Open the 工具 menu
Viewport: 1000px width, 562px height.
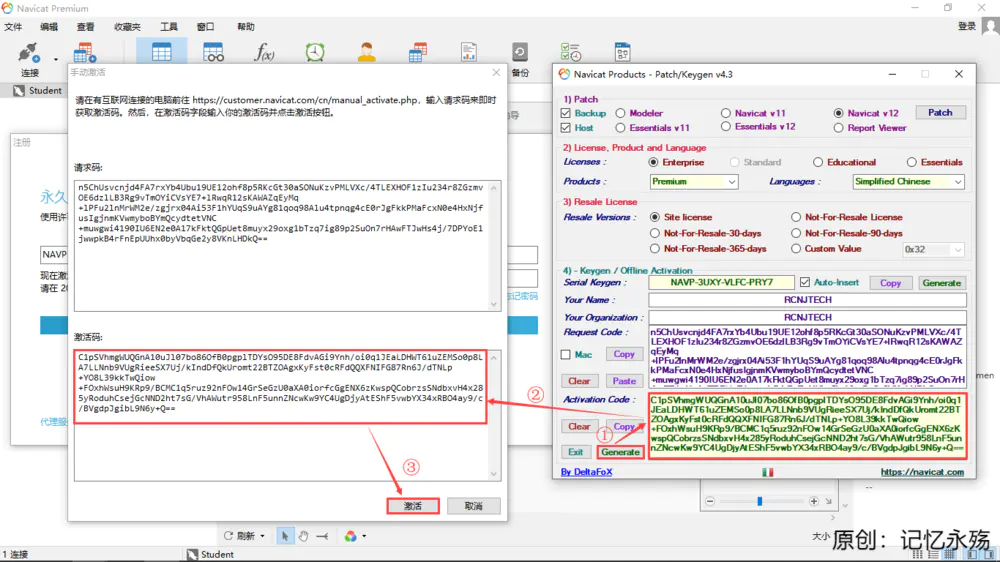point(169,27)
